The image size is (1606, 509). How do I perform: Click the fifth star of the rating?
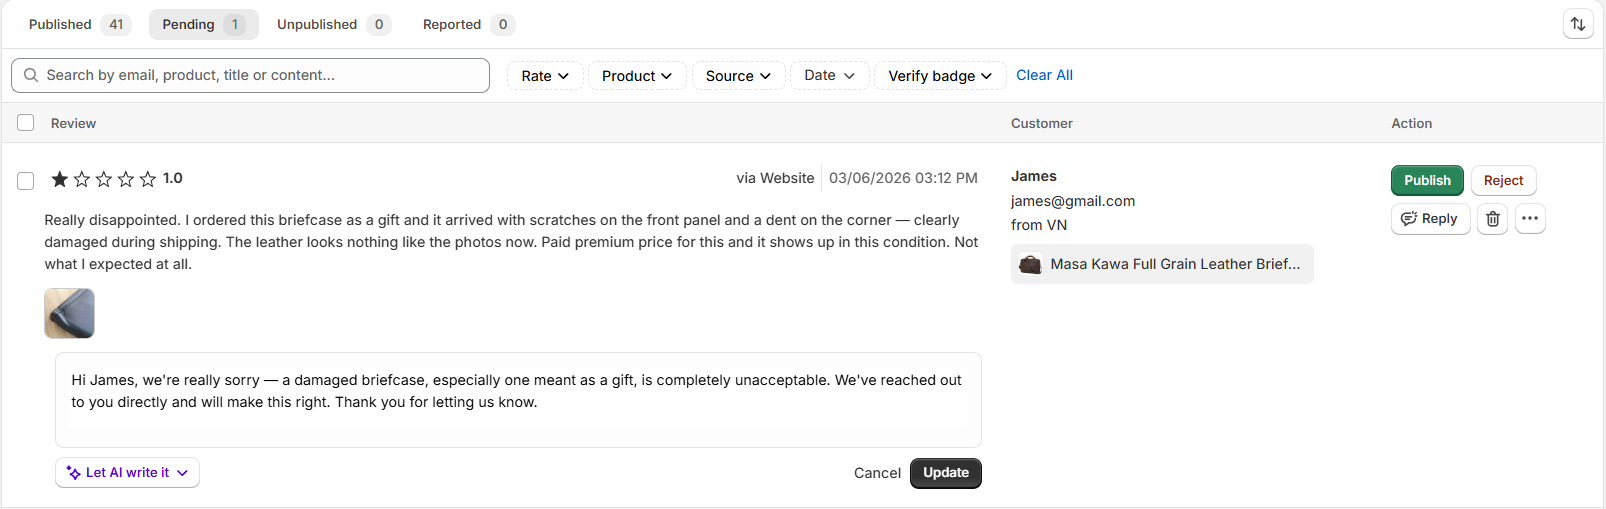(148, 179)
